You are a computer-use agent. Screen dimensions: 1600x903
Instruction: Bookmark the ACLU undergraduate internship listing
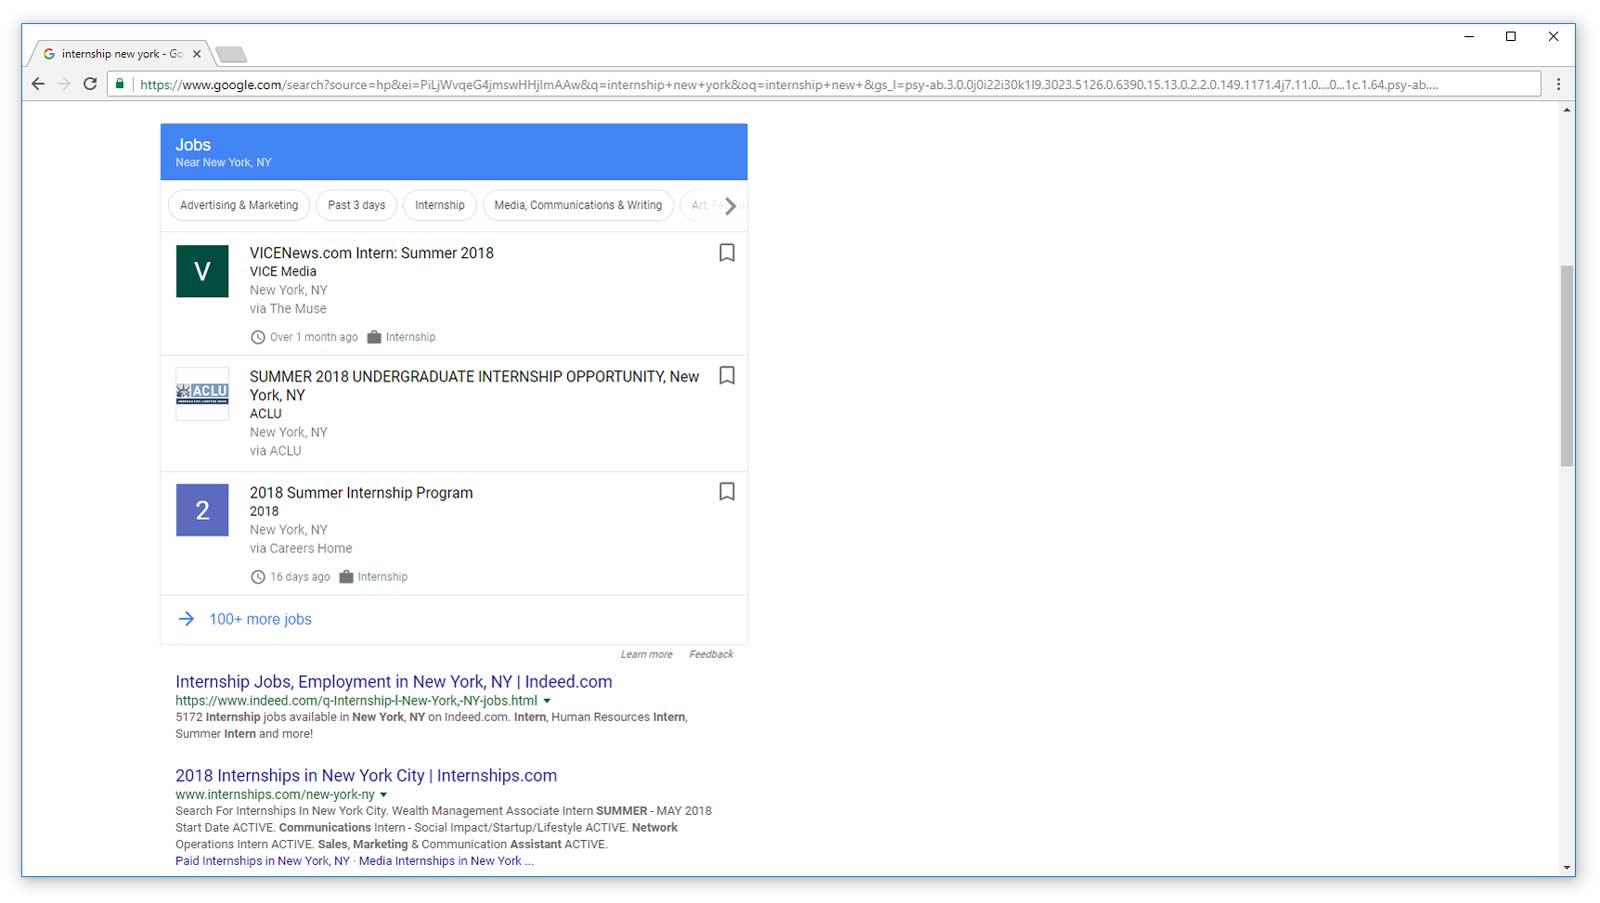[x=727, y=376]
